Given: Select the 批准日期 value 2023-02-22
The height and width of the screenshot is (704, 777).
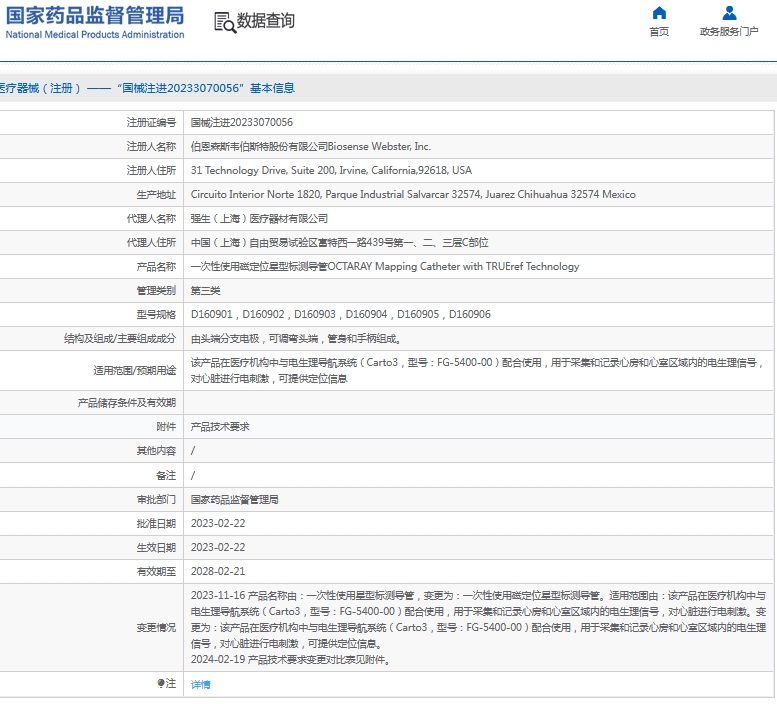Looking at the screenshot, I should [218, 524].
